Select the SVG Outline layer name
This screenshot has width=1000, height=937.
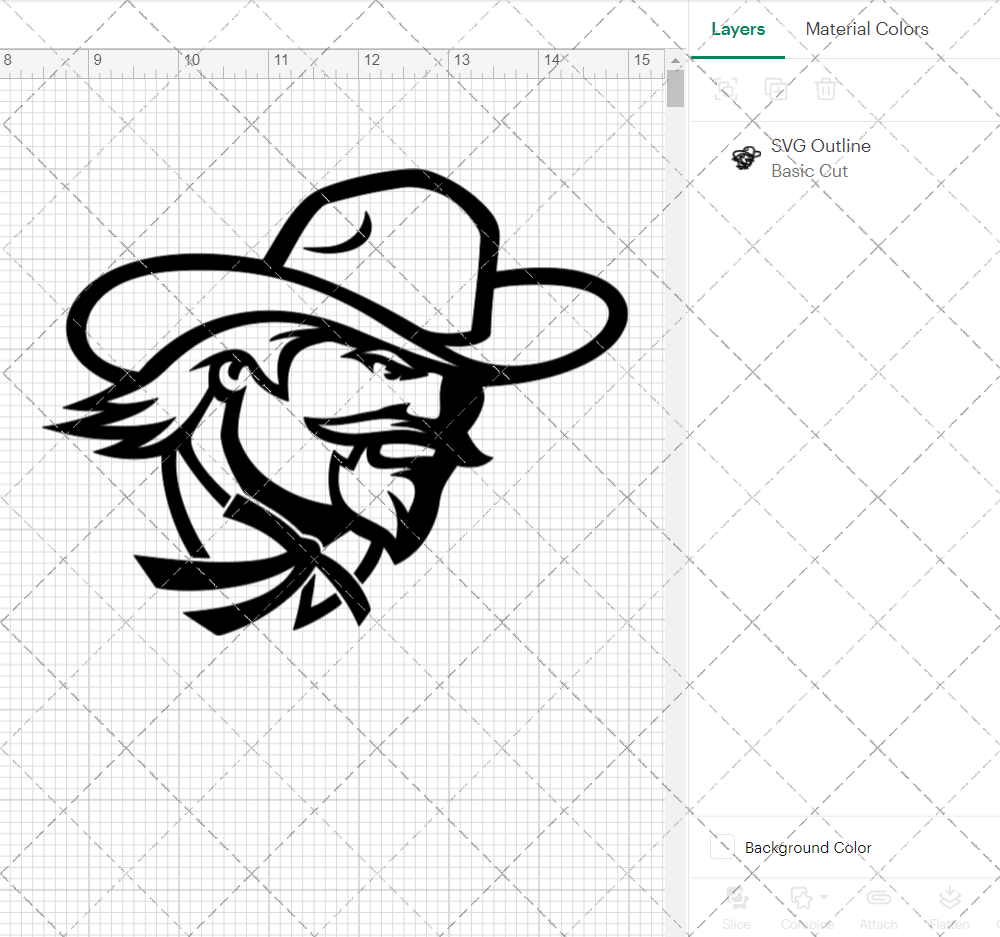821,146
